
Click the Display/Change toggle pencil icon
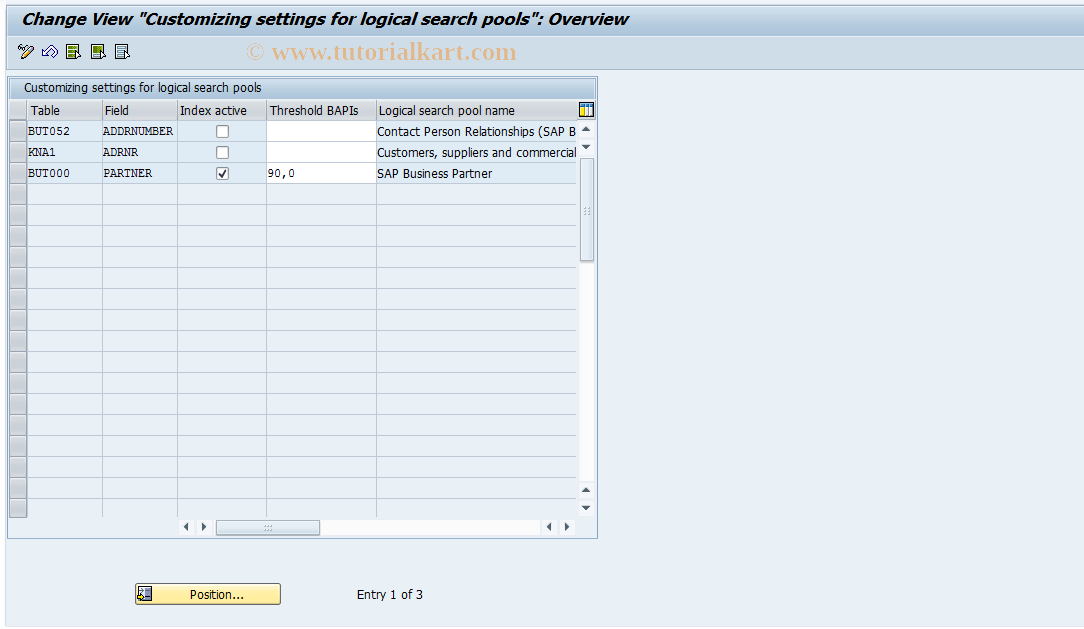click(26, 52)
